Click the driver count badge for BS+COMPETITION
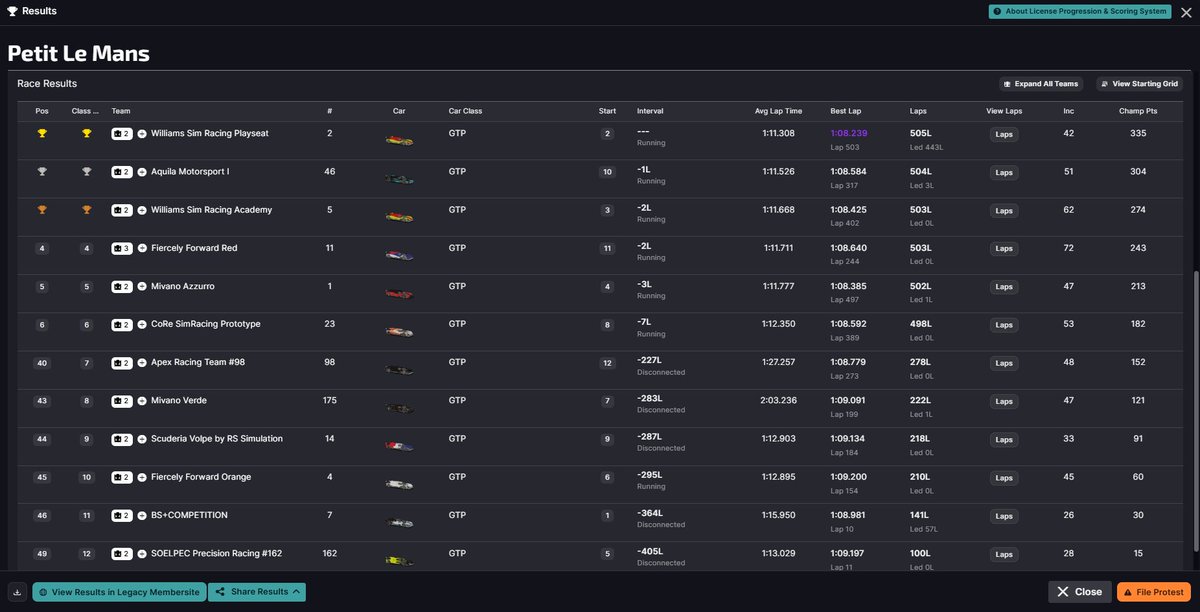 pyautogui.click(x=122, y=516)
